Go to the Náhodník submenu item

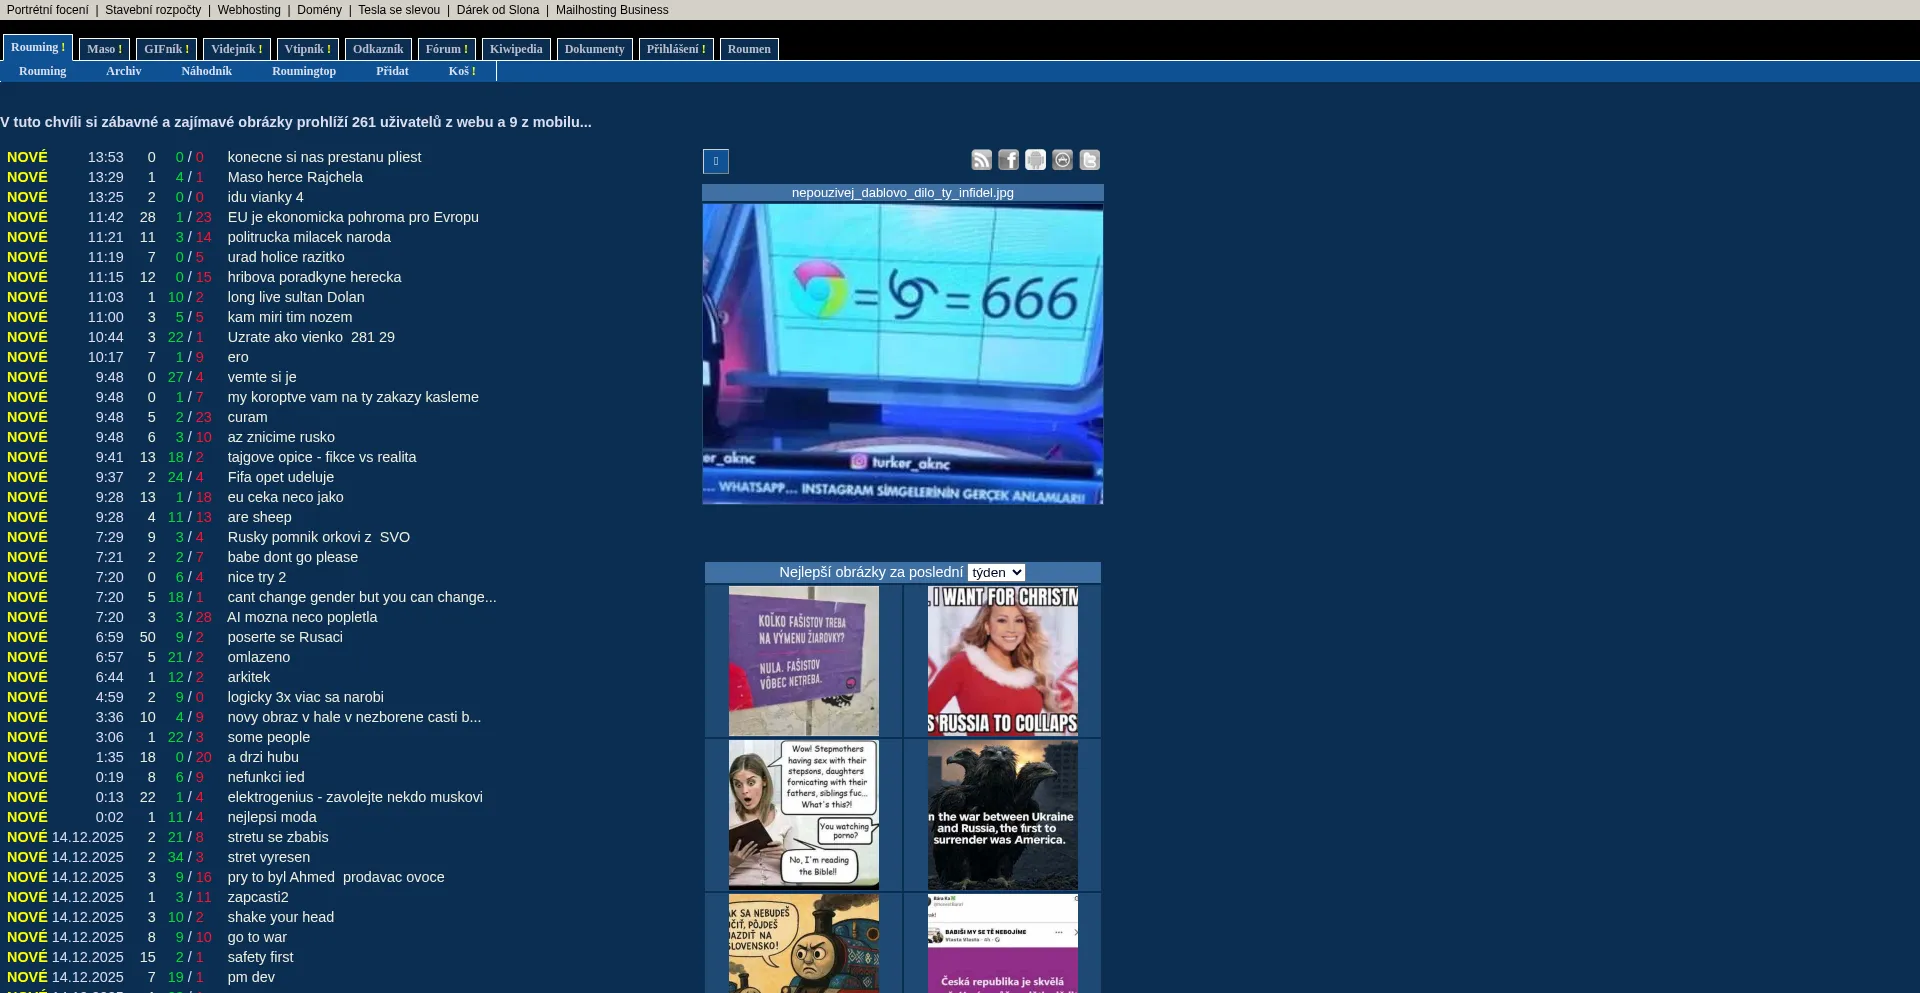coord(206,71)
